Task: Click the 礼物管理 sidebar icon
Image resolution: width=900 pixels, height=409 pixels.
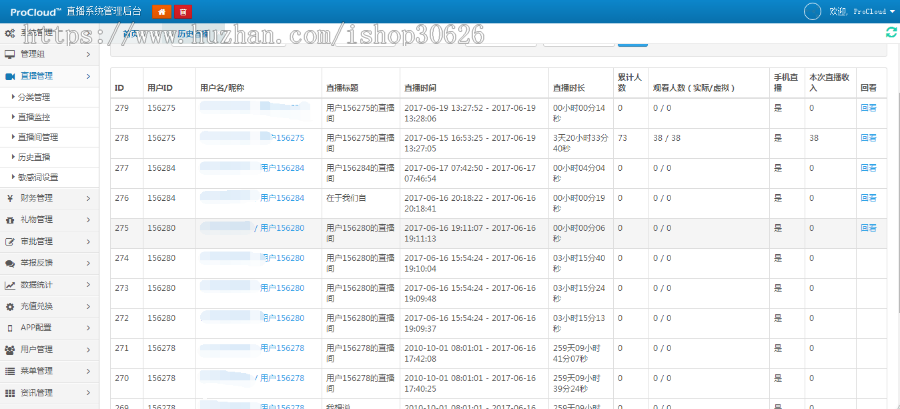Action: (x=10, y=220)
